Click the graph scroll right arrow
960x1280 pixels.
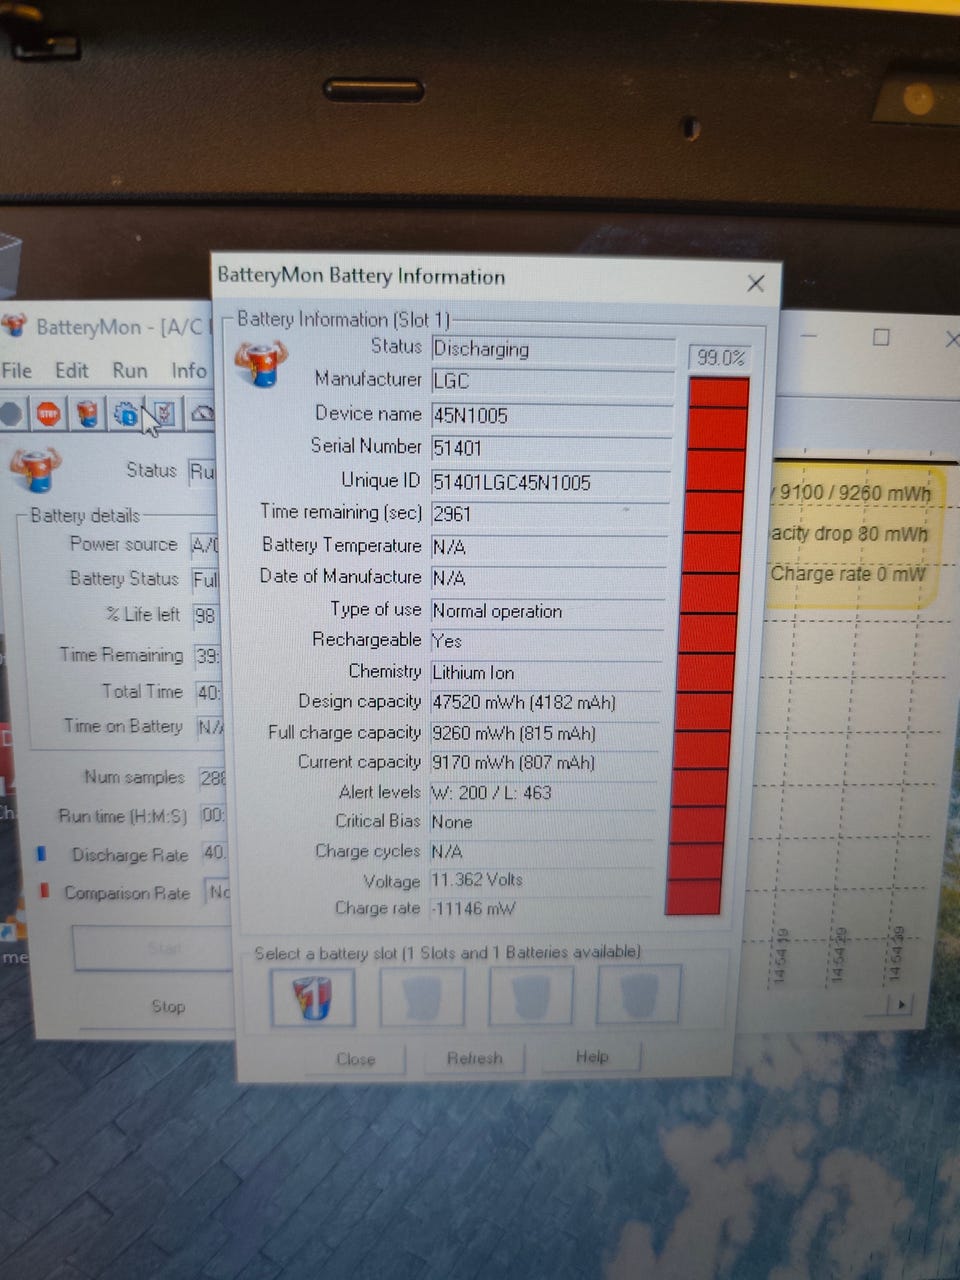click(901, 1003)
